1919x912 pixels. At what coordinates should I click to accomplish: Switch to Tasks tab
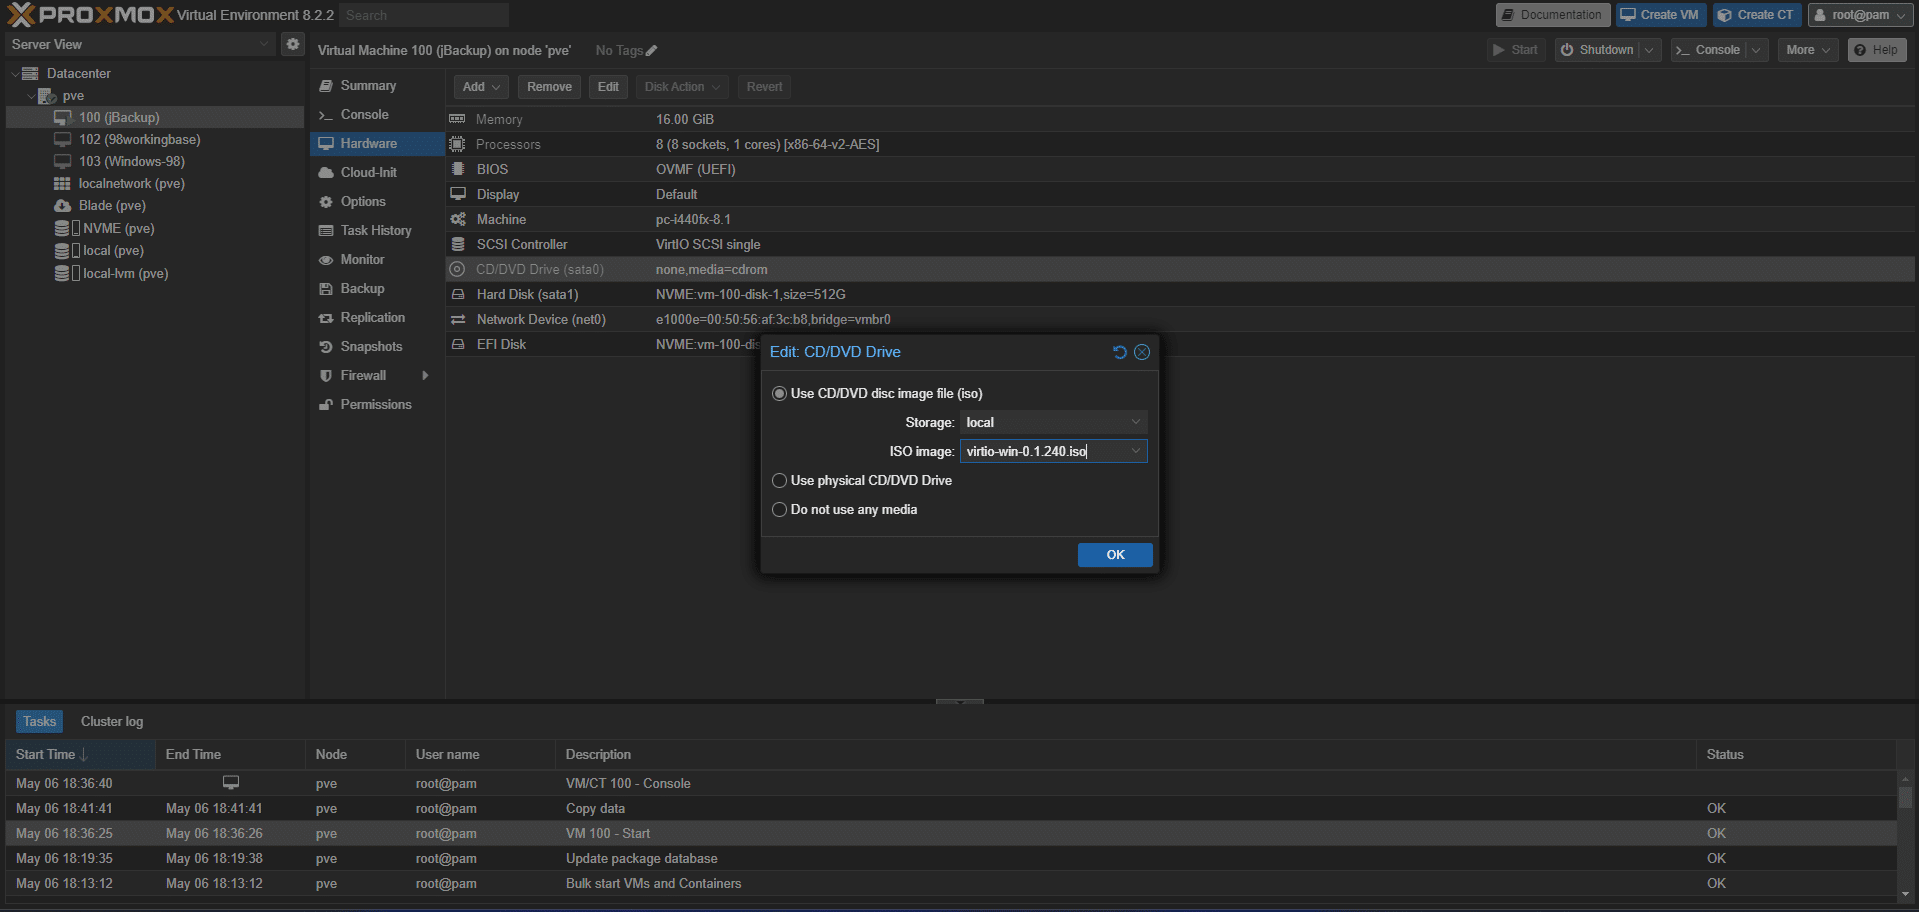pyautogui.click(x=40, y=721)
